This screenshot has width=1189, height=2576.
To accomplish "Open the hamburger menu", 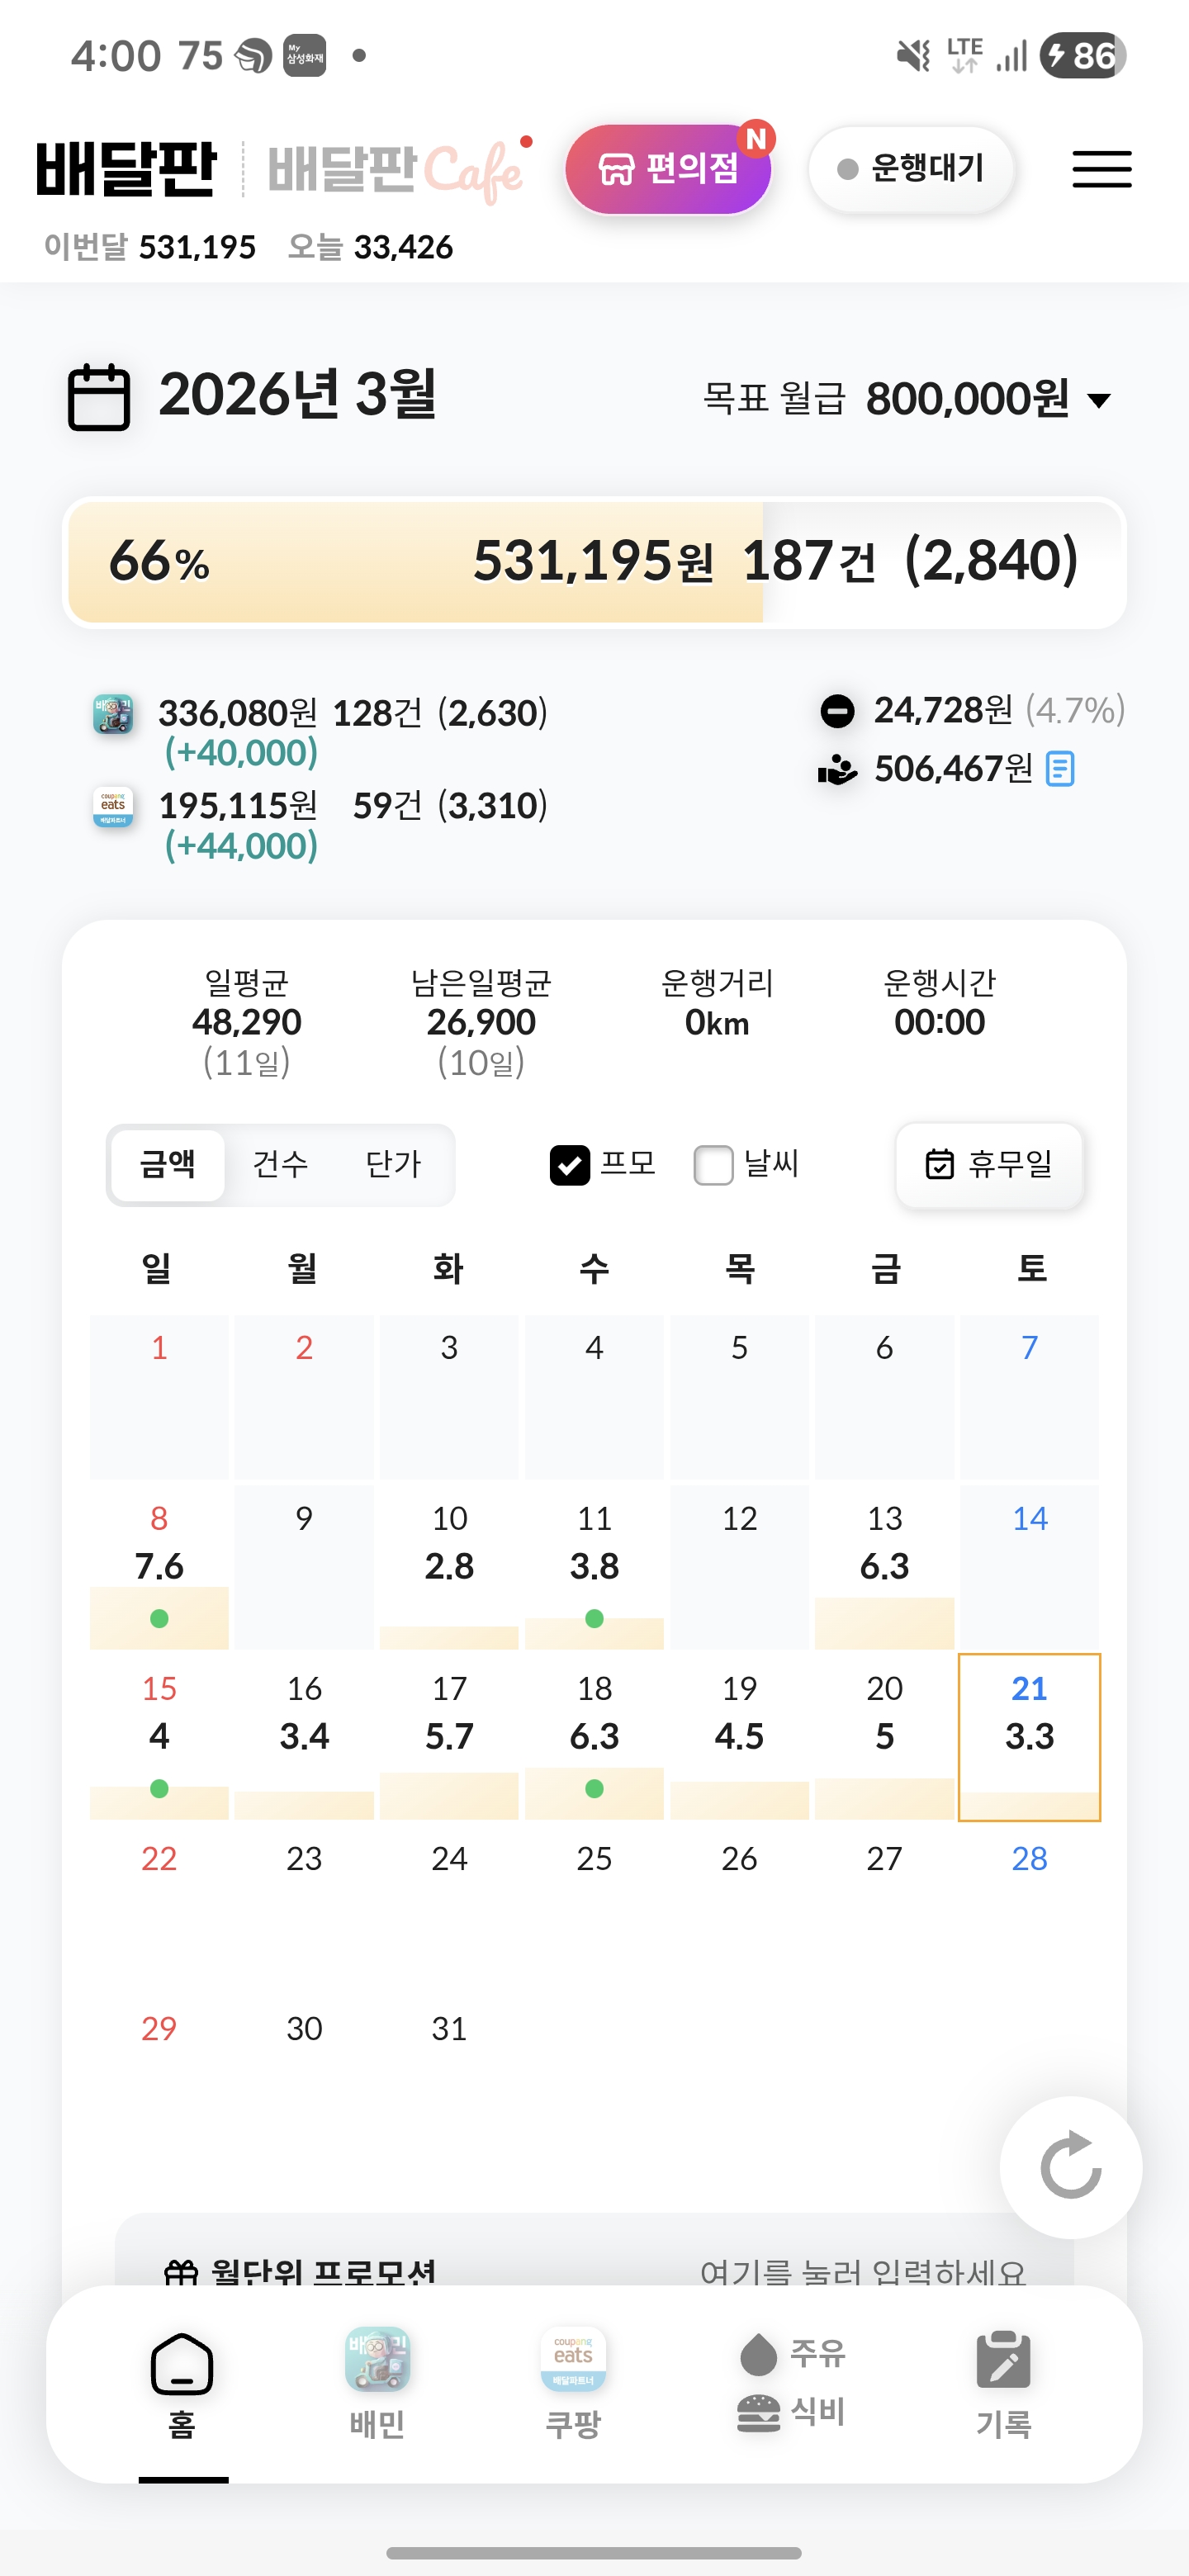I will pyautogui.click(x=1101, y=169).
